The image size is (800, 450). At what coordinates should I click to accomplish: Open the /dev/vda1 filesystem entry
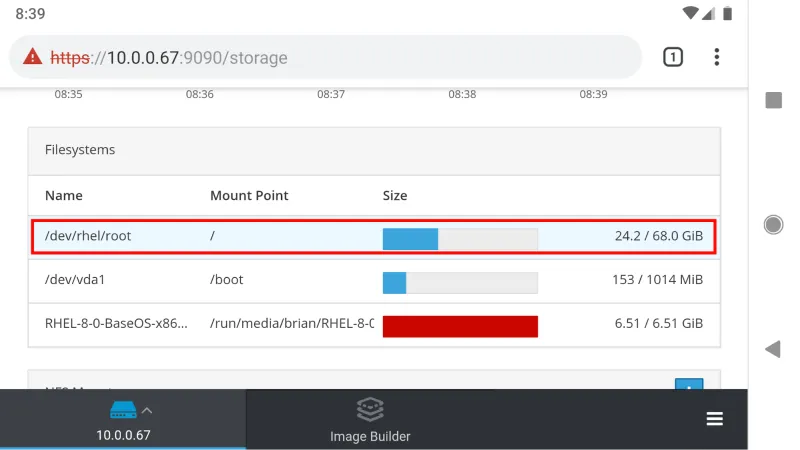75,280
